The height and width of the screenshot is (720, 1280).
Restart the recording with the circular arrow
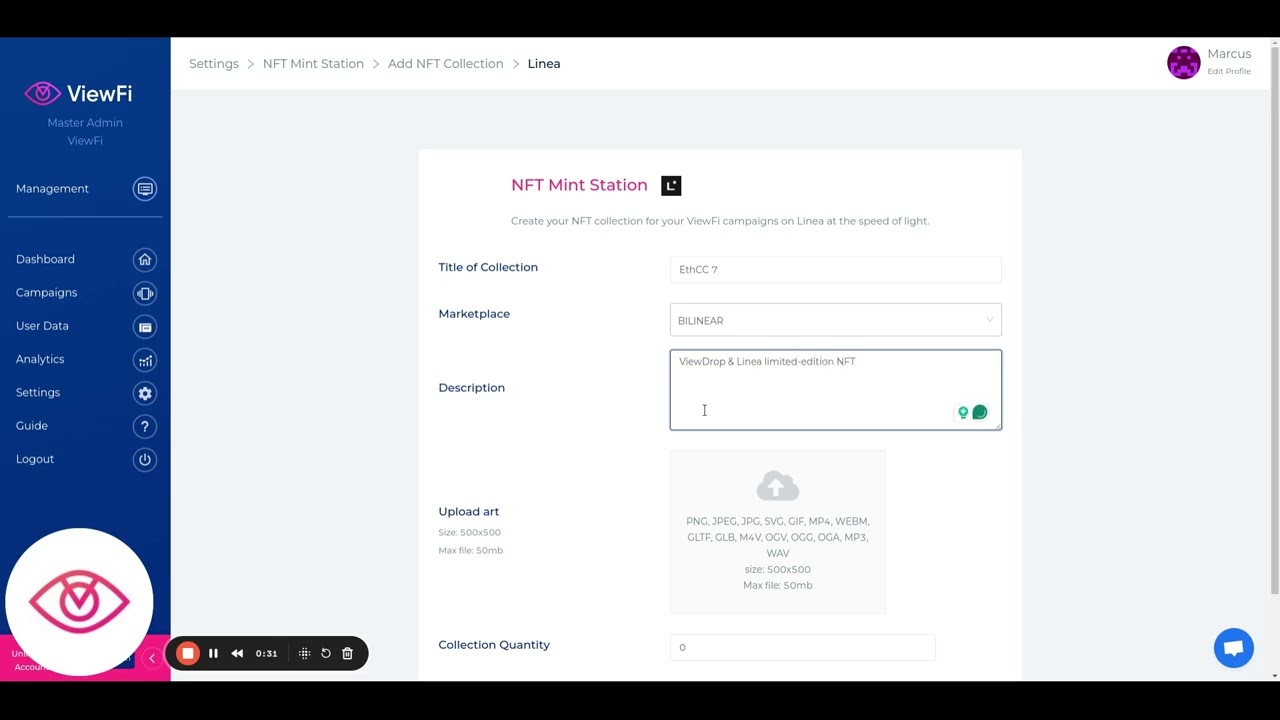pos(326,653)
